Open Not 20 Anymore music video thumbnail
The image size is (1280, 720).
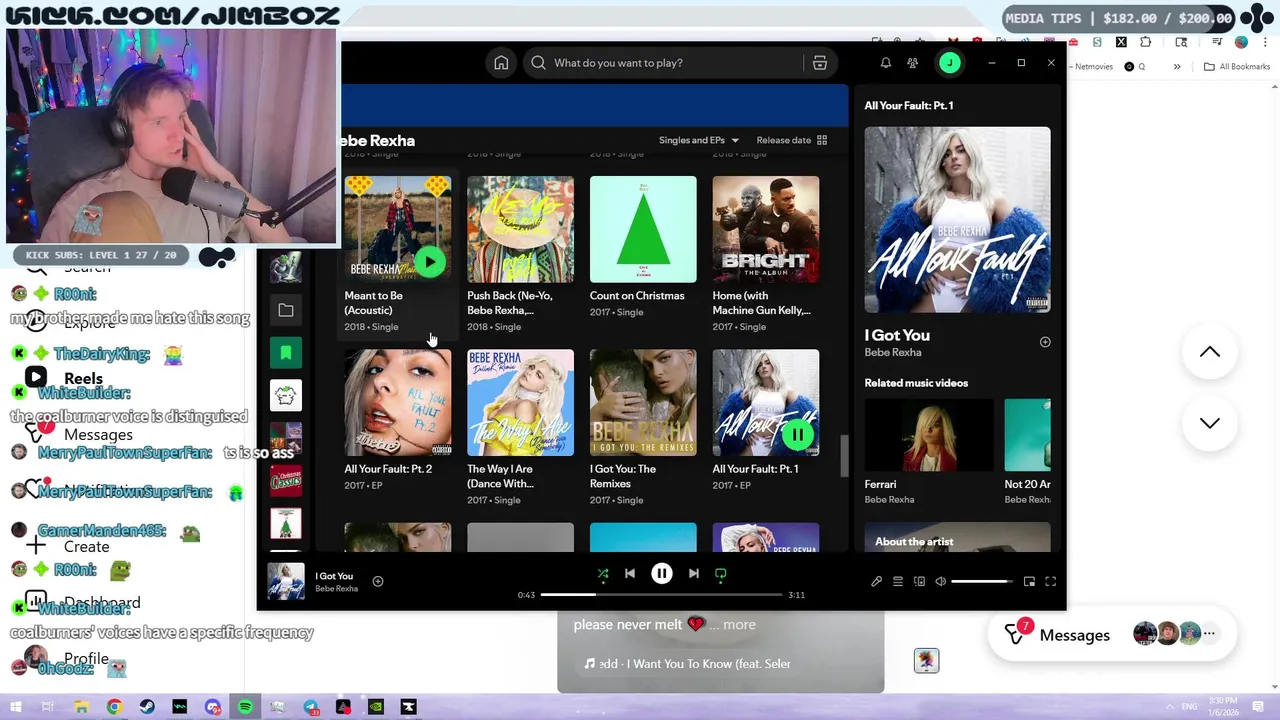click(1027, 435)
